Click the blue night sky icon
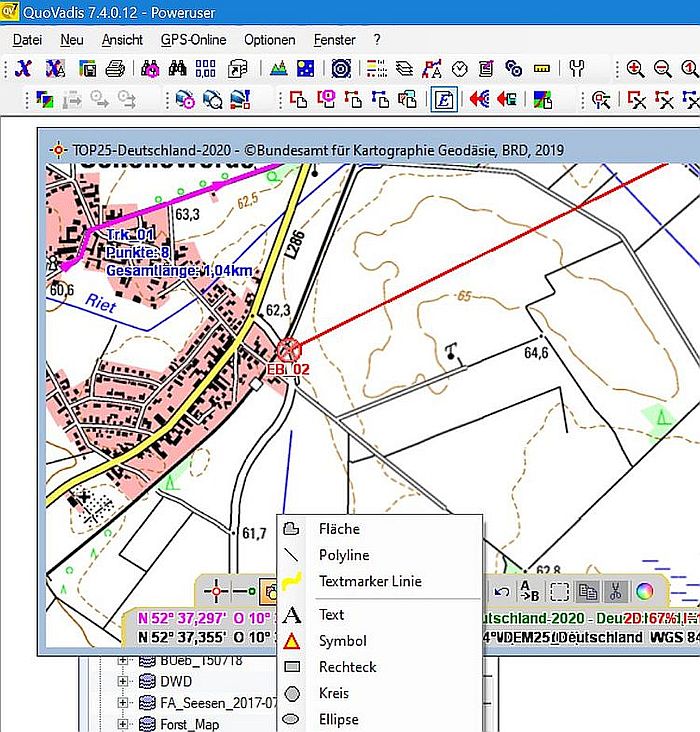 tap(306, 69)
